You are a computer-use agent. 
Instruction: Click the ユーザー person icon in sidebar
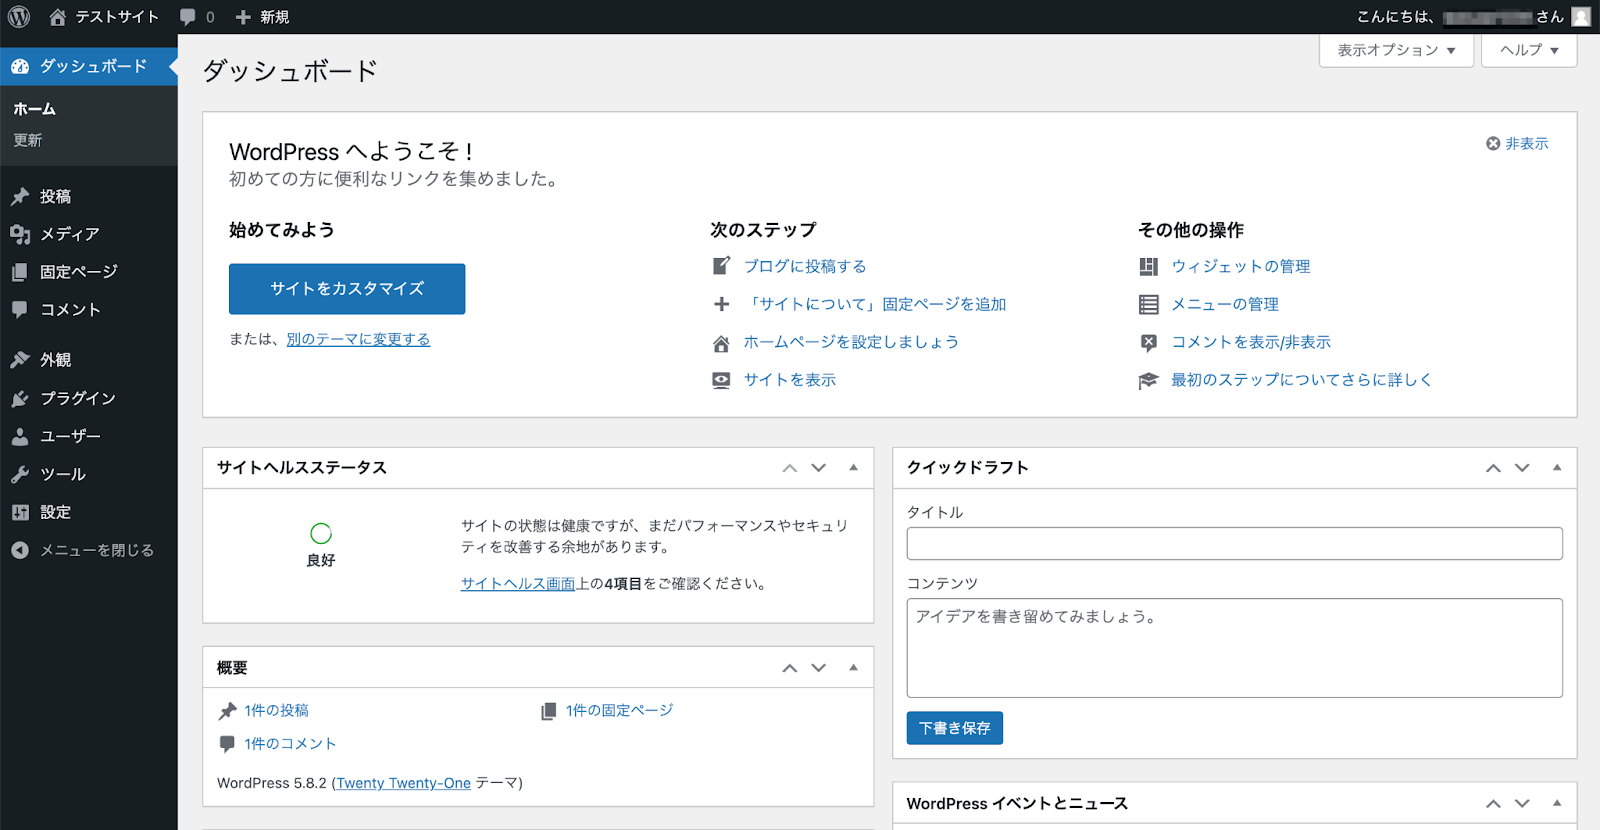coord(20,436)
